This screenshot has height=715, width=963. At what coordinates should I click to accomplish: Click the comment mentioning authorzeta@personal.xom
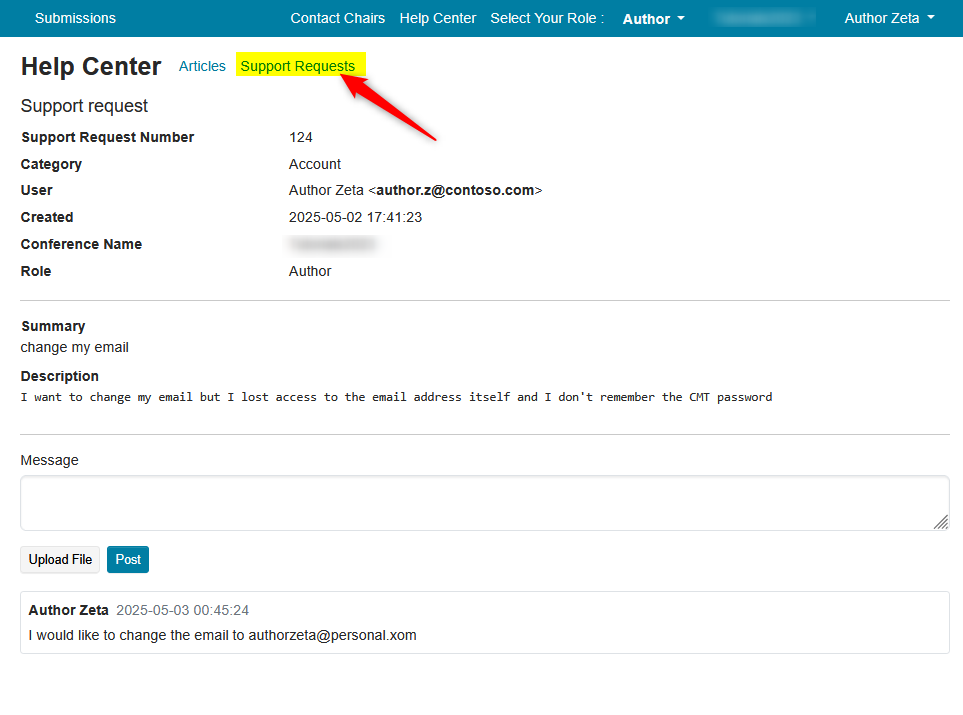pyautogui.click(x=222, y=635)
